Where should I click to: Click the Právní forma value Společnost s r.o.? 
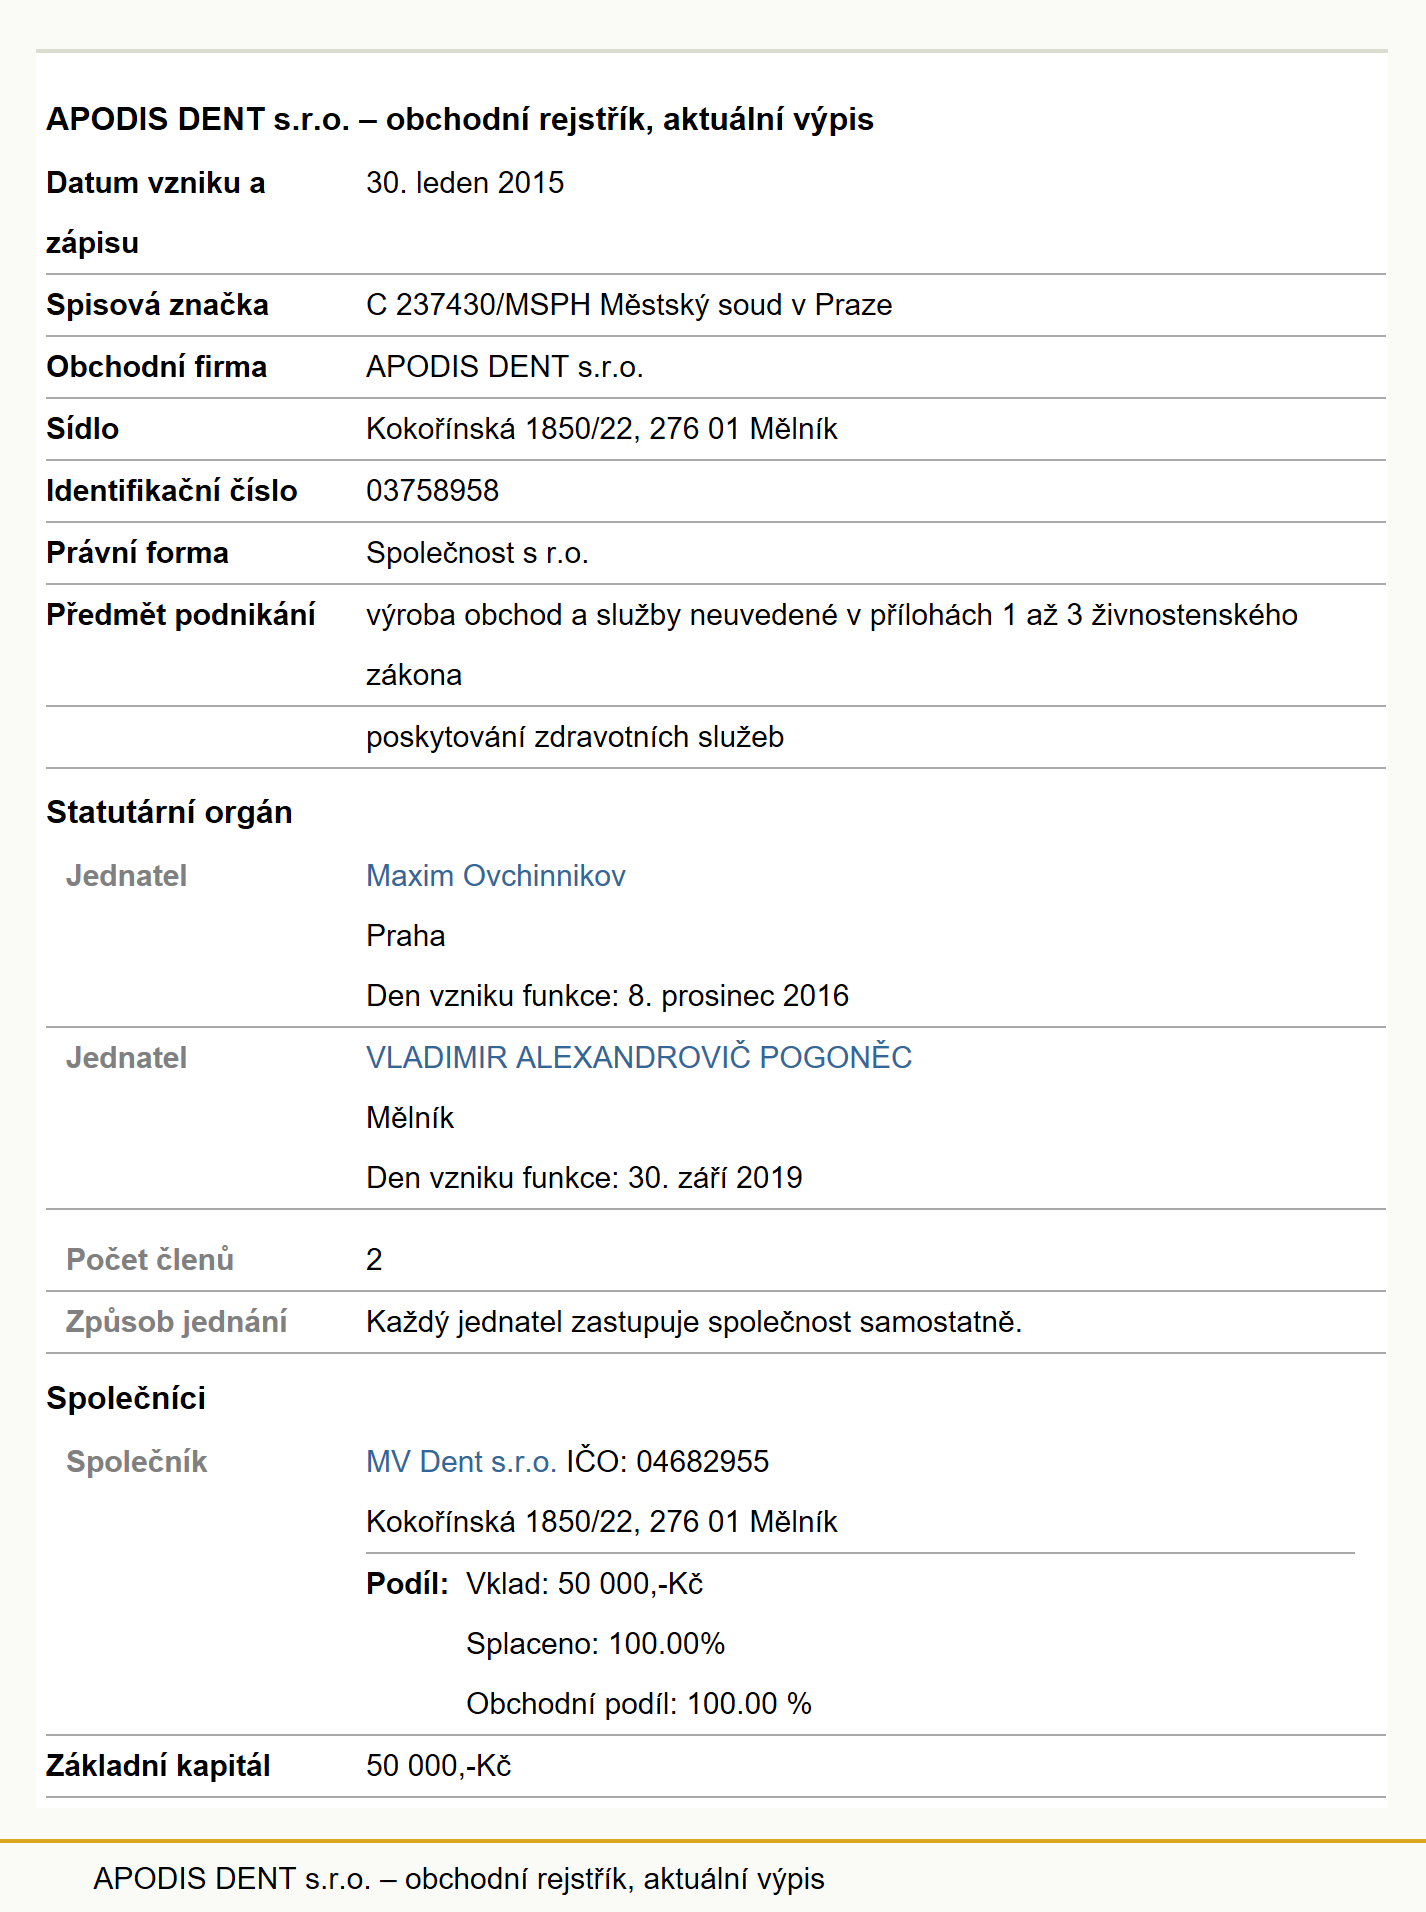477,553
